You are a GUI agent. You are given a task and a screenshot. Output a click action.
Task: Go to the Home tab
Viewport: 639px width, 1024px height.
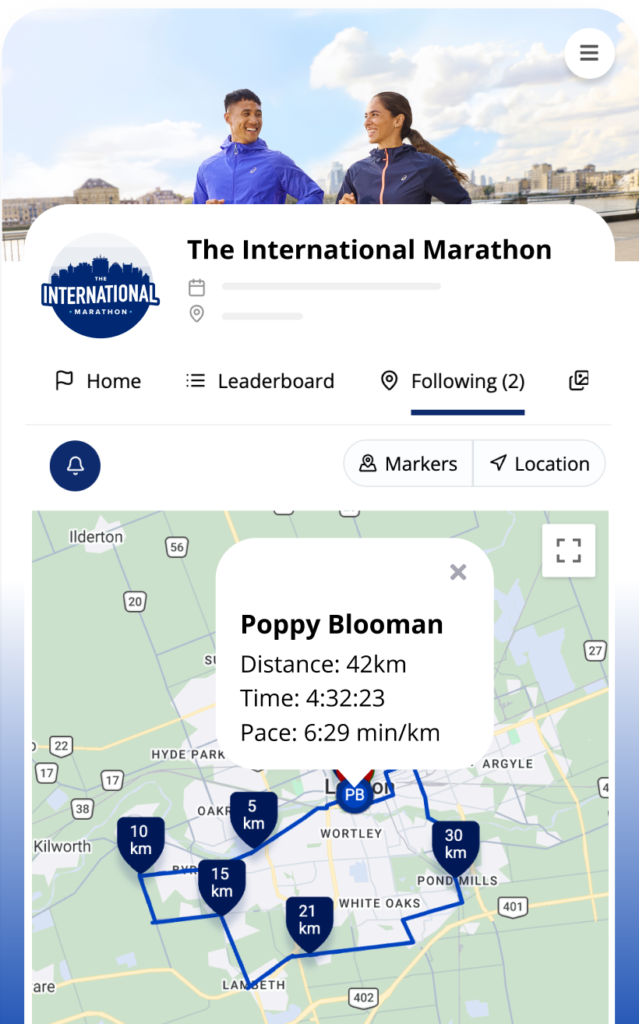(98, 381)
